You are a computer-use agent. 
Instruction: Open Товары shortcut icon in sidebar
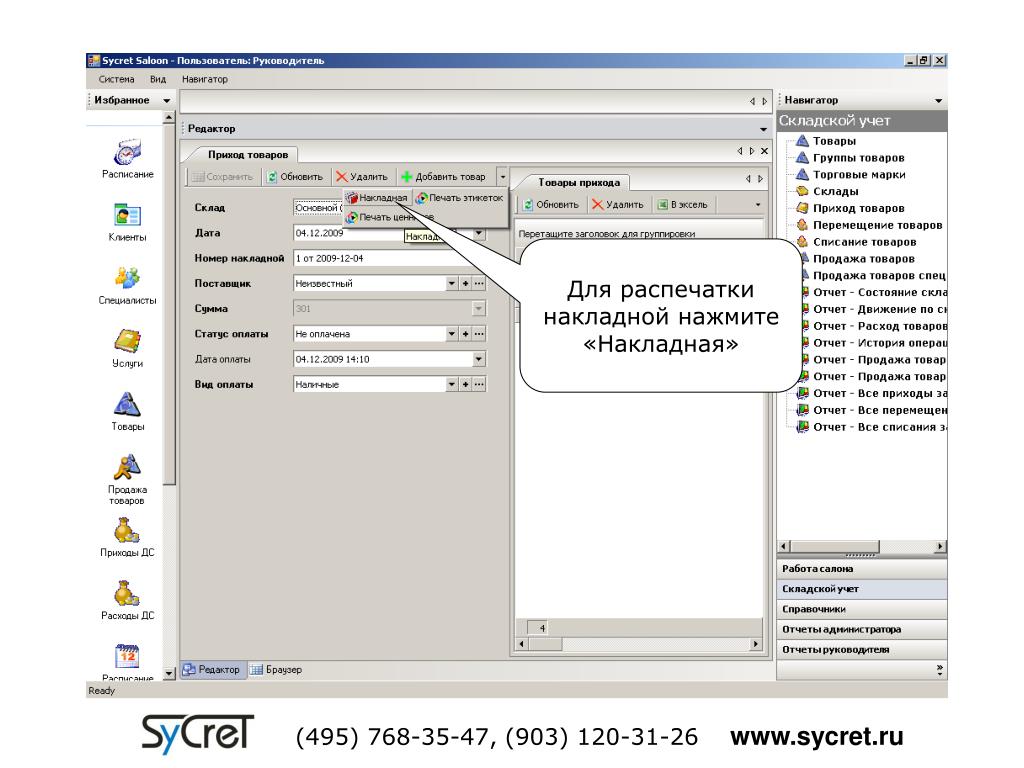coord(127,404)
